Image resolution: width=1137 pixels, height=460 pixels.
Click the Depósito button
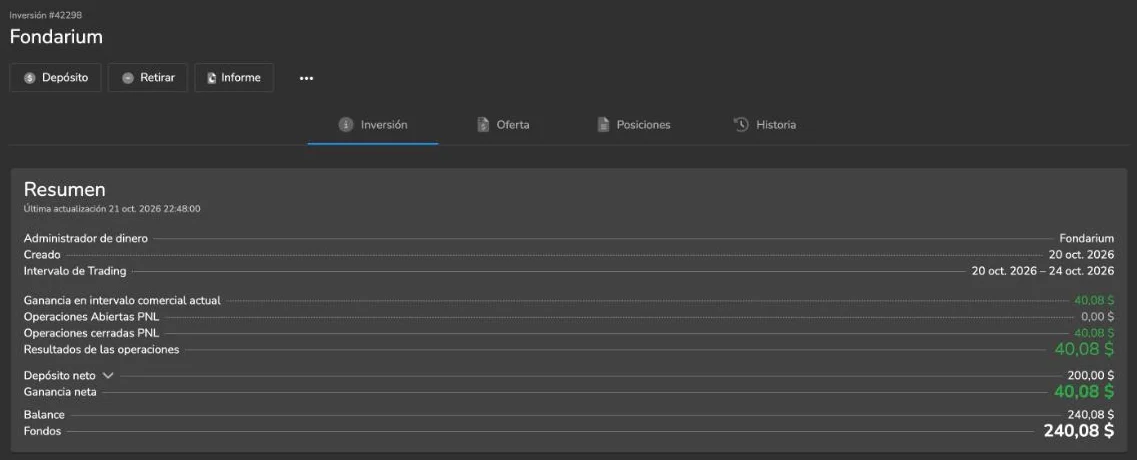click(55, 78)
